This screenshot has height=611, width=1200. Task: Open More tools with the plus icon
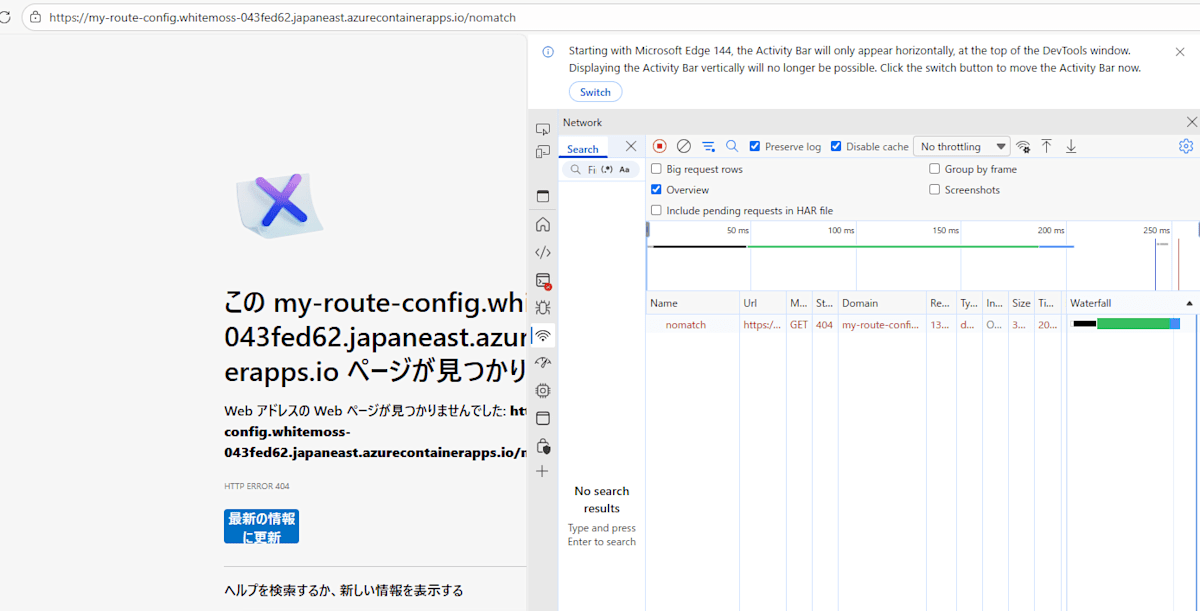click(542, 471)
